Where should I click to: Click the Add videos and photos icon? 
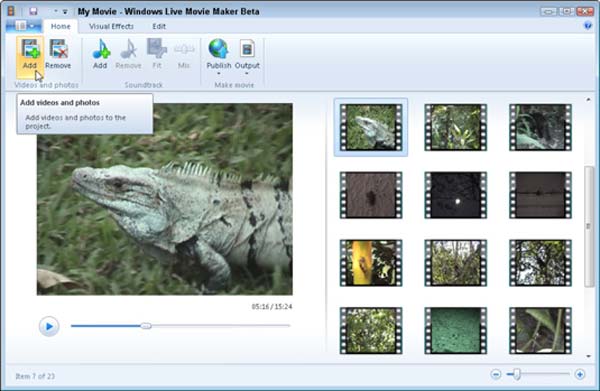[30, 49]
